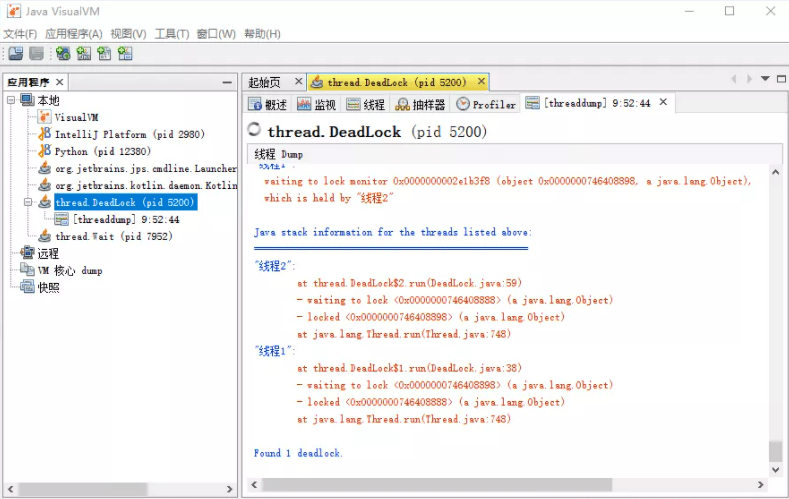Select the Python (pid 12380) node

pyautogui.click(x=103, y=151)
